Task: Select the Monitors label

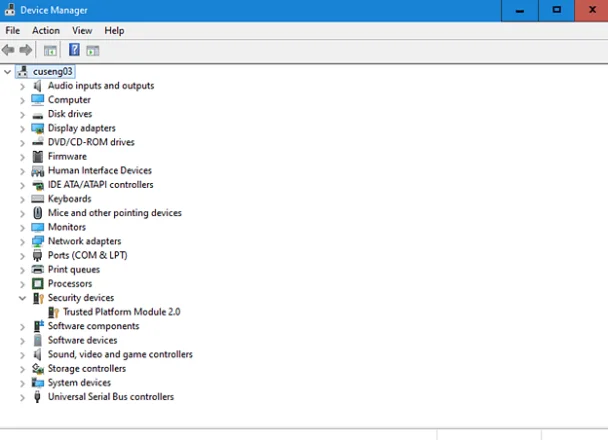Action: coord(67,227)
